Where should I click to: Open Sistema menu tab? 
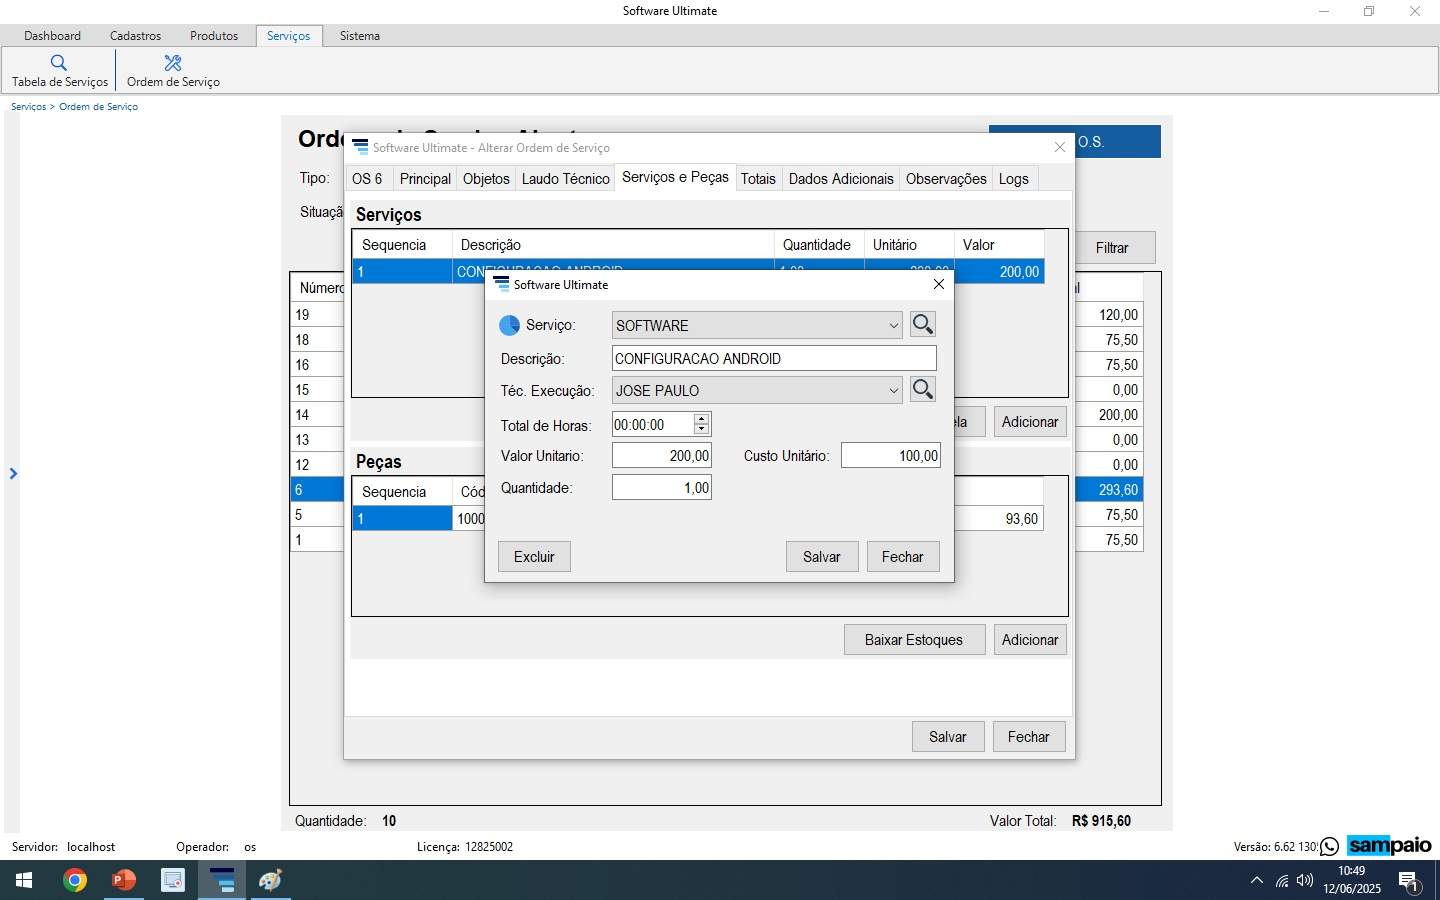click(x=359, y=35)
